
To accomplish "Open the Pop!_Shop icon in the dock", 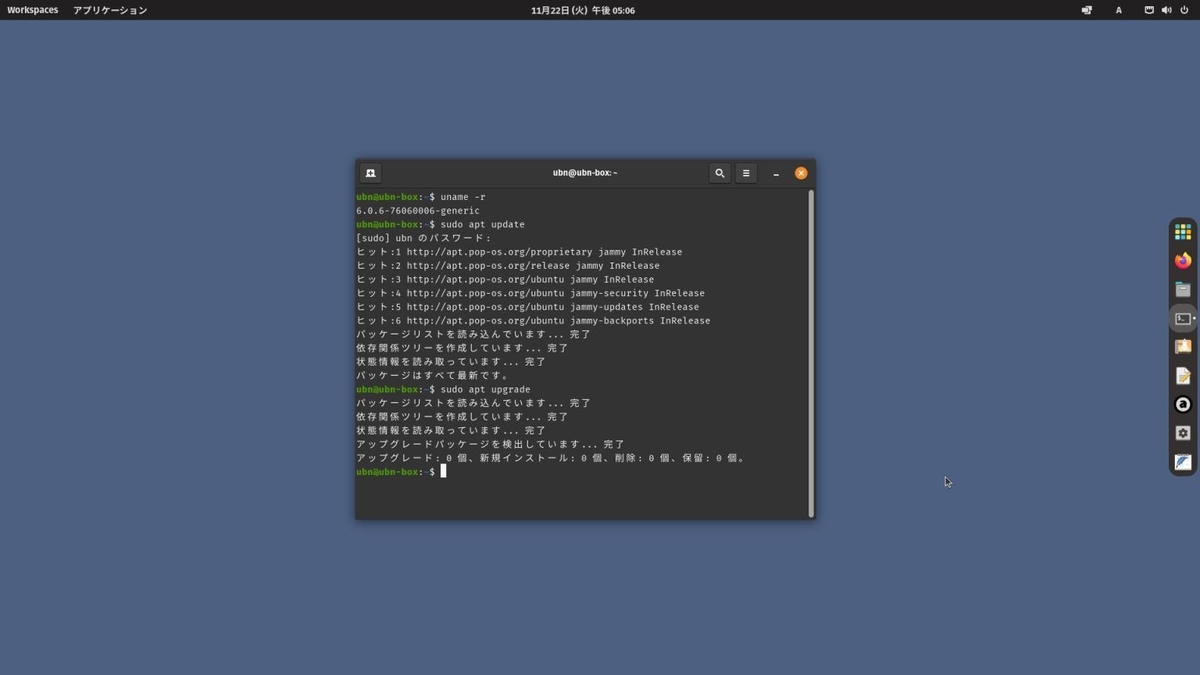I will [x=1183, y=347].
